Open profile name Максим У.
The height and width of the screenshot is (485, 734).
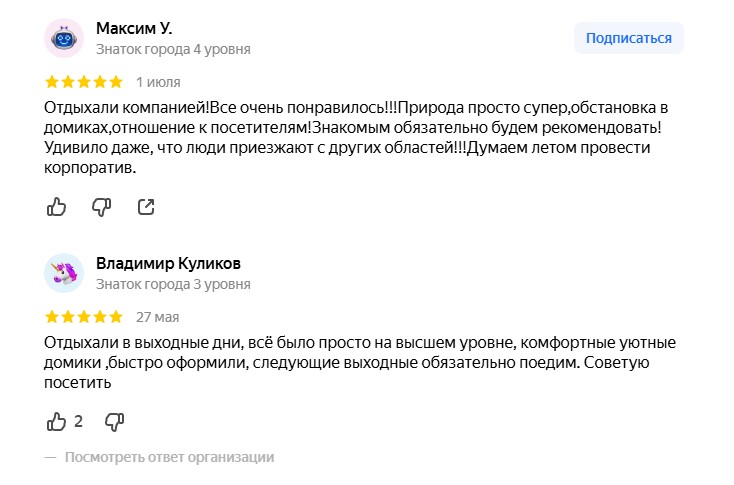[x=134, y=29]
